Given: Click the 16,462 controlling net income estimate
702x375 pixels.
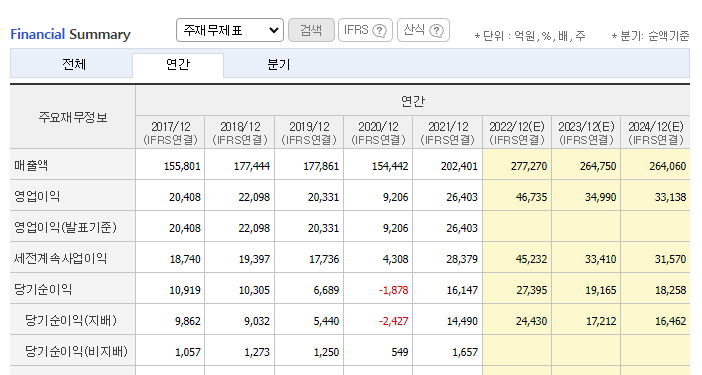Looking at the screenshot, I should (x=670, y=321).
